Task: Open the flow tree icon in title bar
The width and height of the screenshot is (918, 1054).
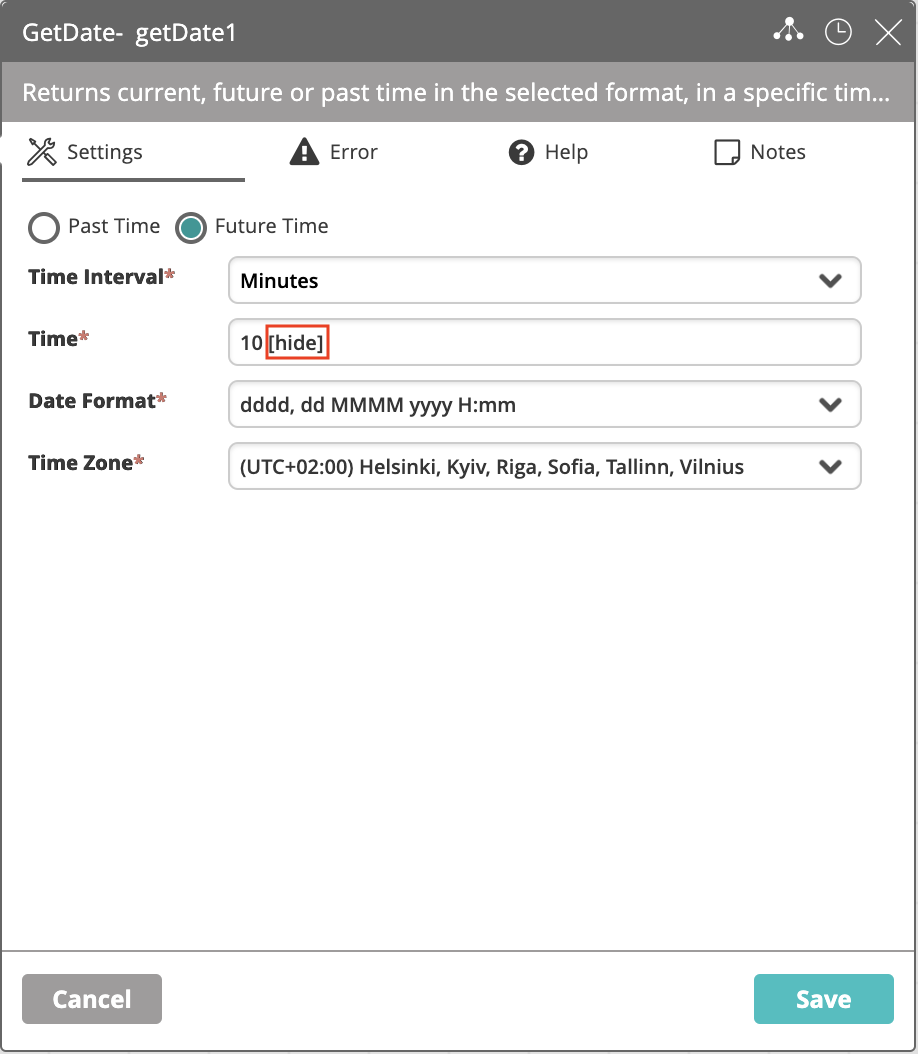Action: pos(788,31)
